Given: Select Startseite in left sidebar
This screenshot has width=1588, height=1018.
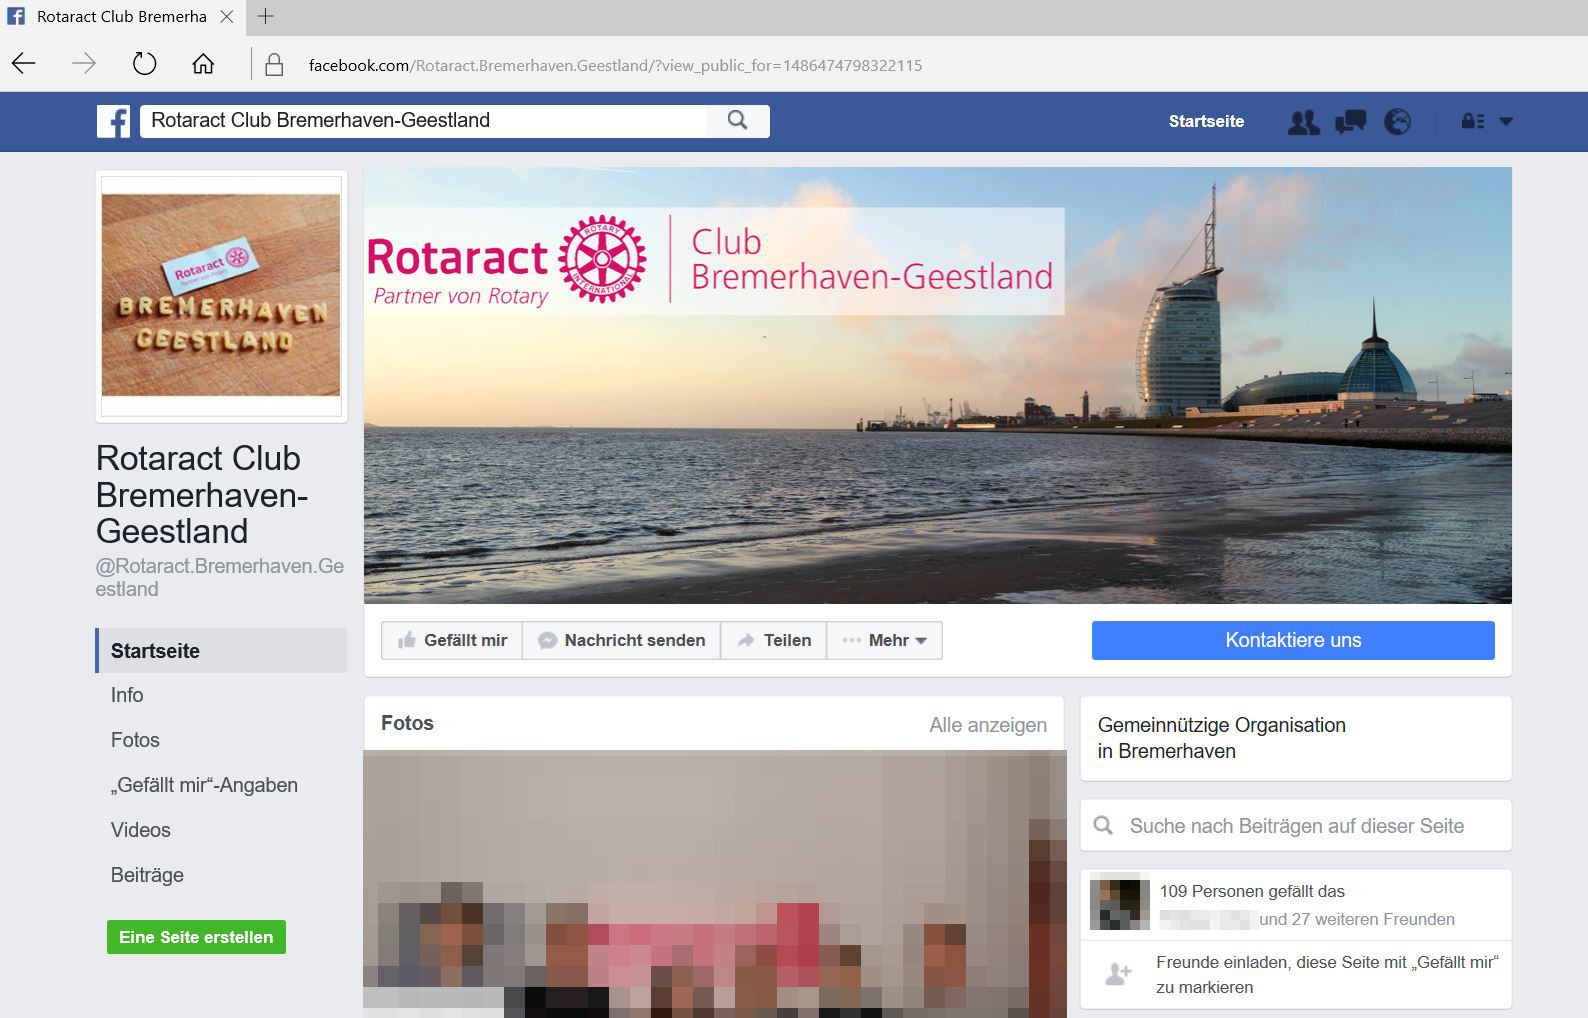Looking at the screenshot, I should coord(221,651).
